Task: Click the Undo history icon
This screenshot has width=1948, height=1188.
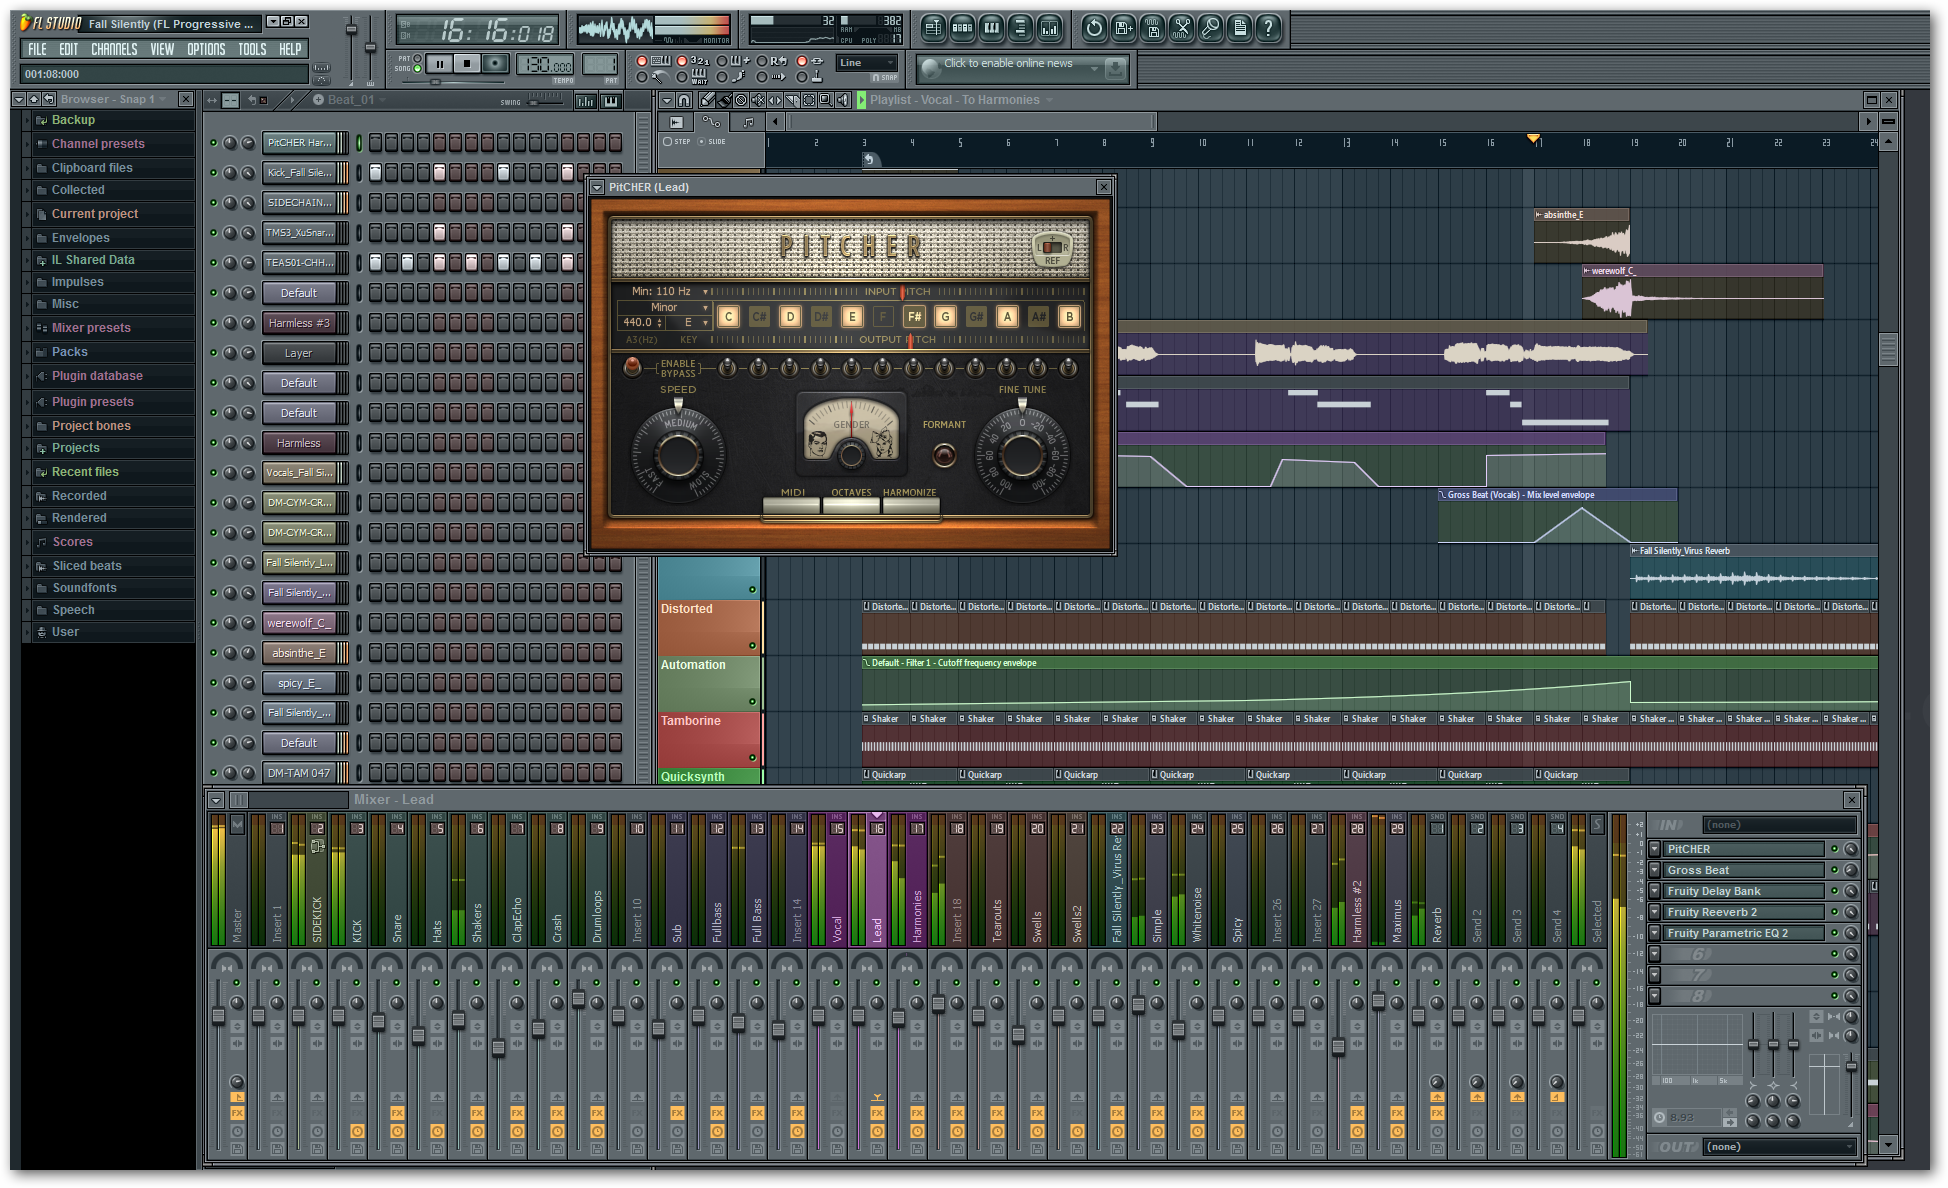Action: pos(1095,28)
